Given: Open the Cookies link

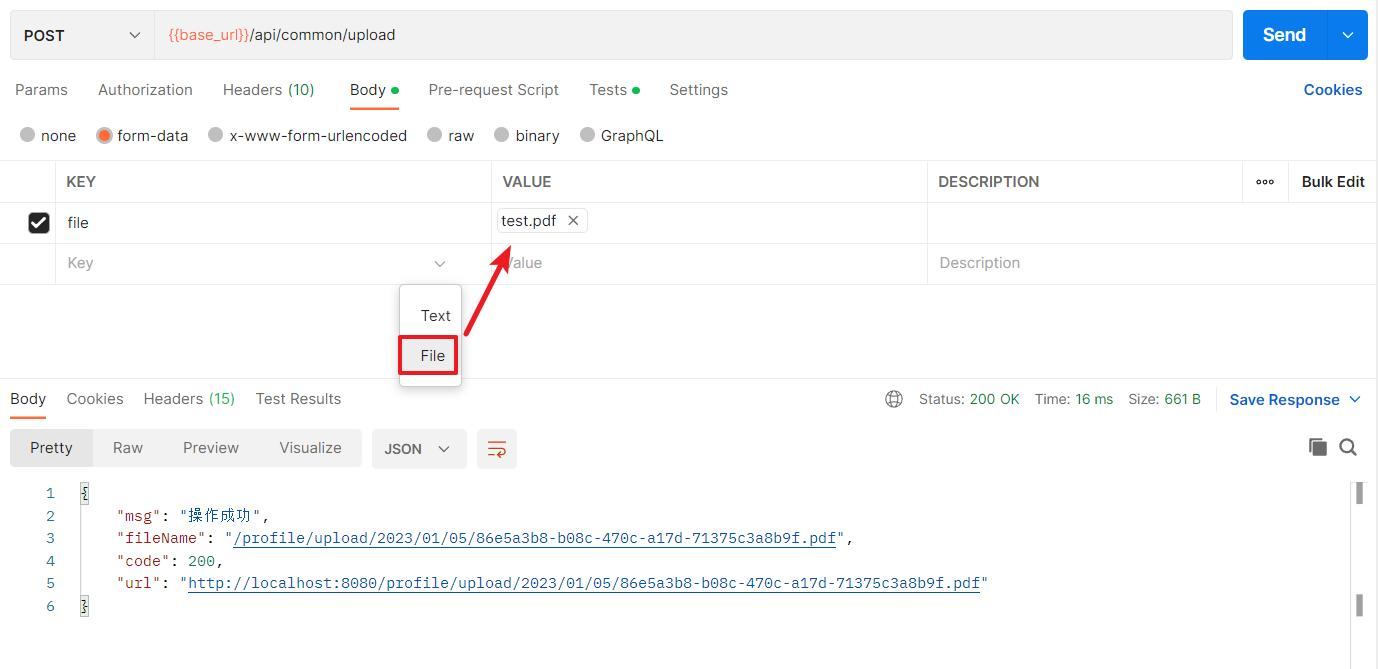Looking at the screenshot, I should coord(1332,90).
